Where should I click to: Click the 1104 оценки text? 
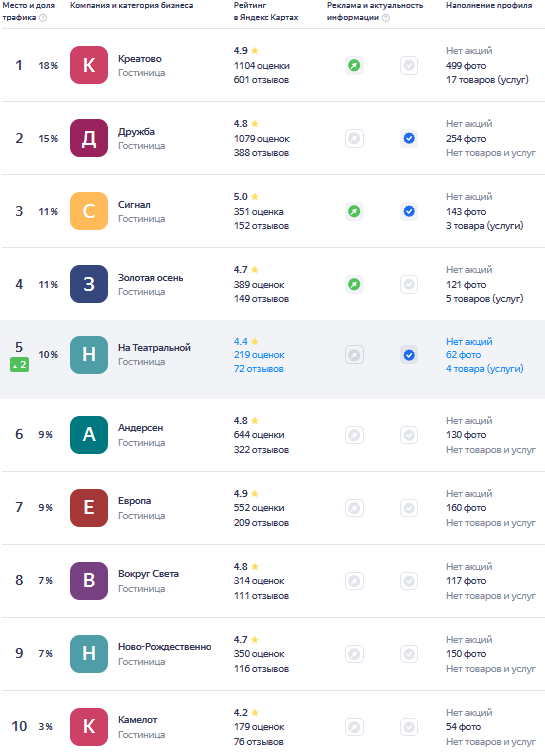tap(261, 66)
